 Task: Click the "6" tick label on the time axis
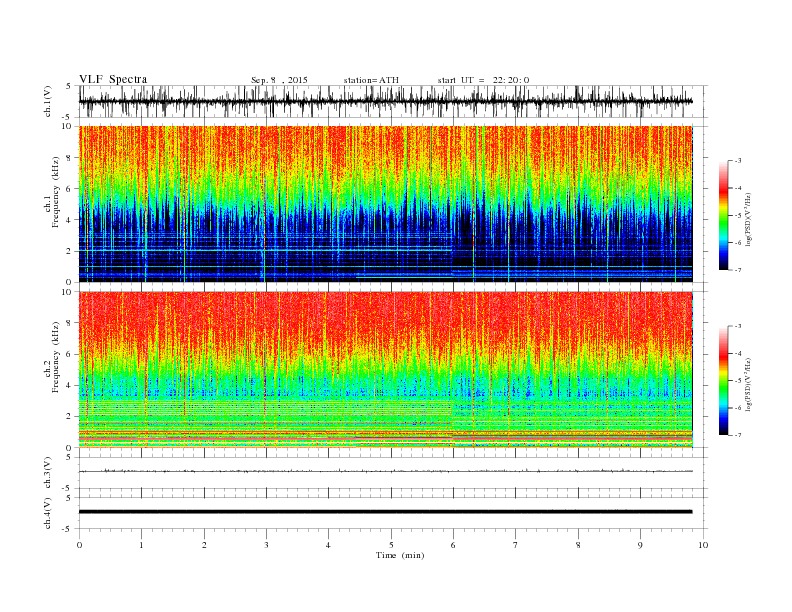(453, 545)
